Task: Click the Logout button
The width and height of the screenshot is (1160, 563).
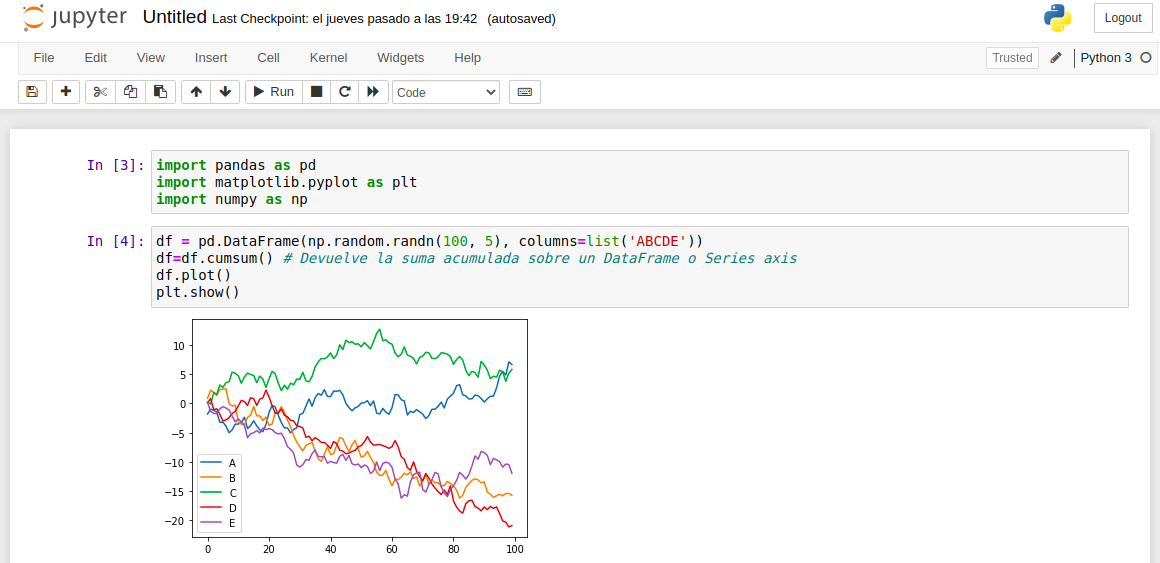Action: tap(1123, 18)
